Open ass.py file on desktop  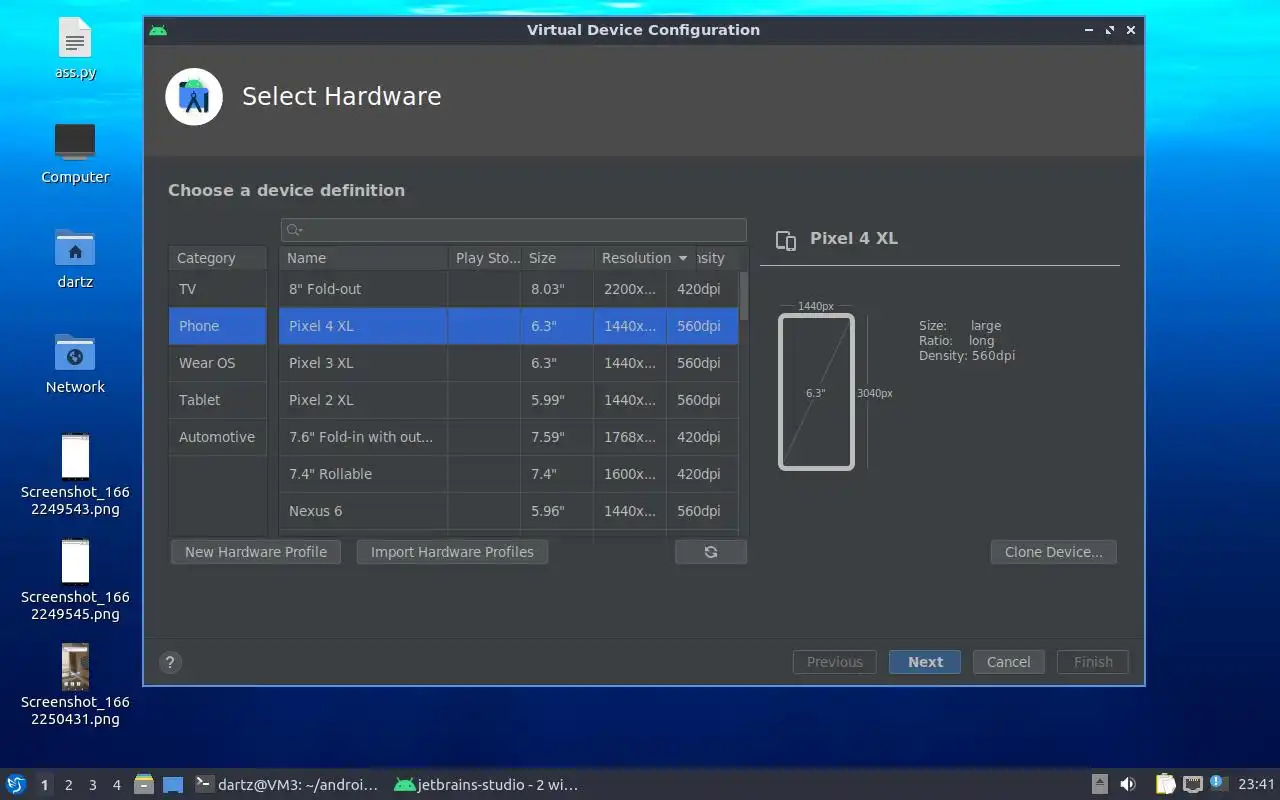point(75,50)
